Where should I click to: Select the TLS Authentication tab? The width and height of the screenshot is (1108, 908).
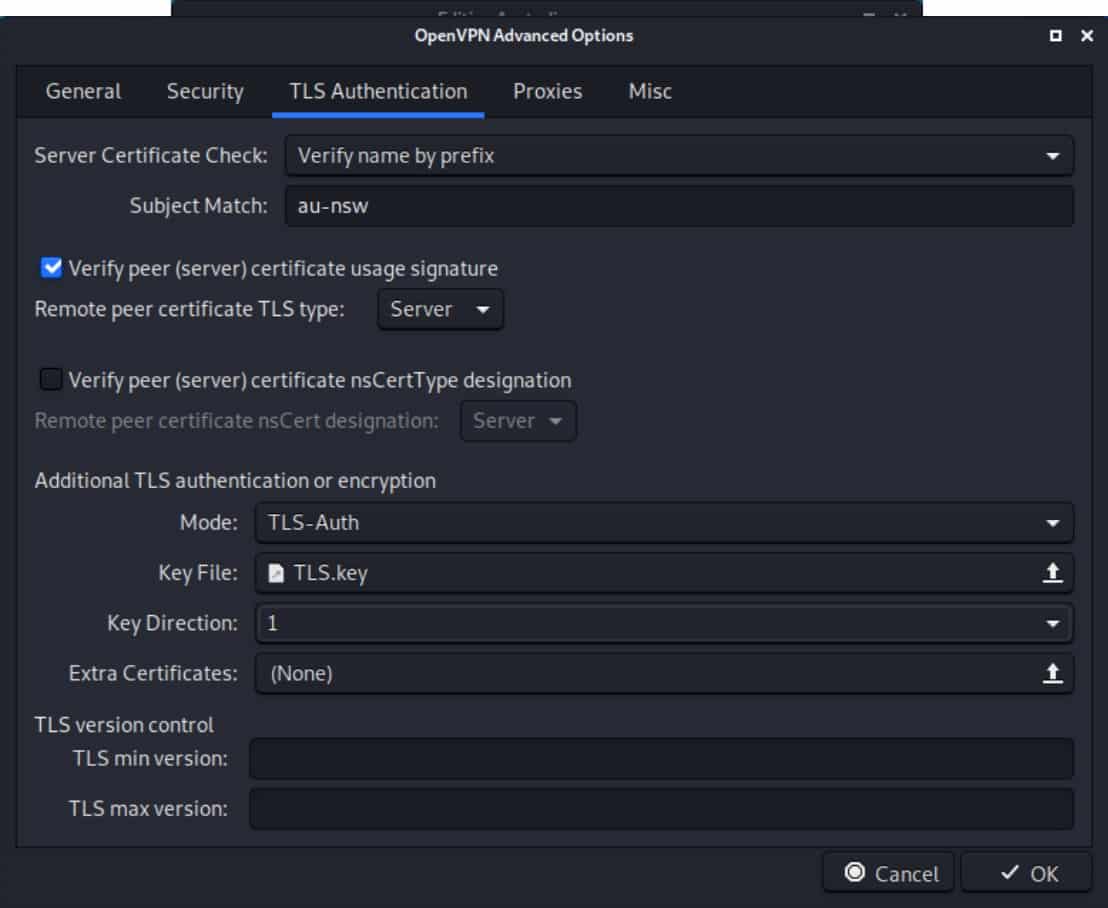(378, 91)
